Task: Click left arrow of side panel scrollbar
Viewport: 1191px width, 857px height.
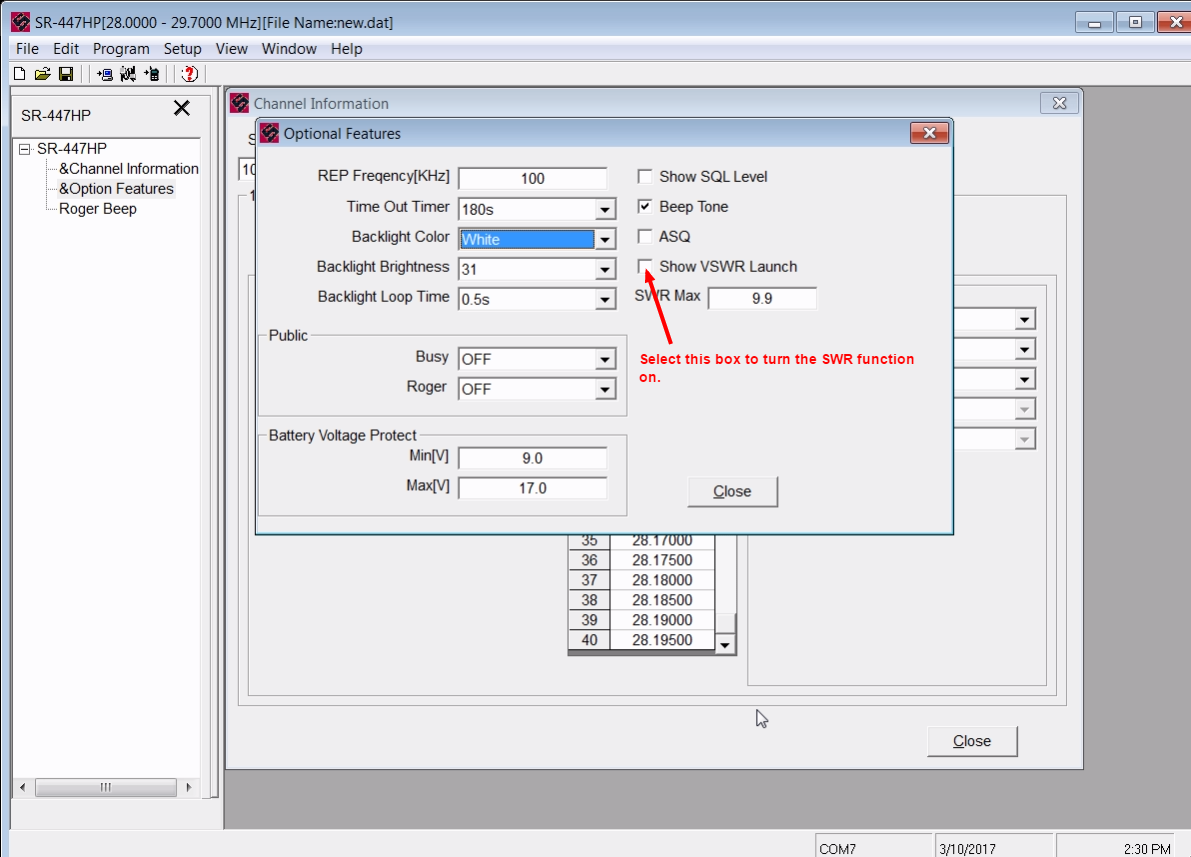Action: [23, 787]
